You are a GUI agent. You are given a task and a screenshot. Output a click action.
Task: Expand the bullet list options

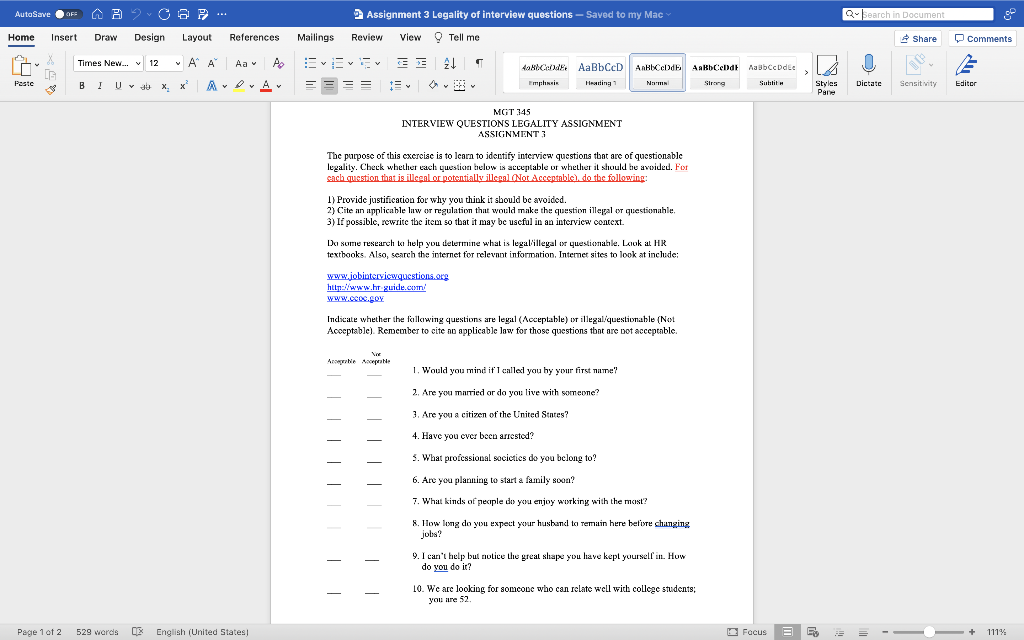tap(323, 62)
